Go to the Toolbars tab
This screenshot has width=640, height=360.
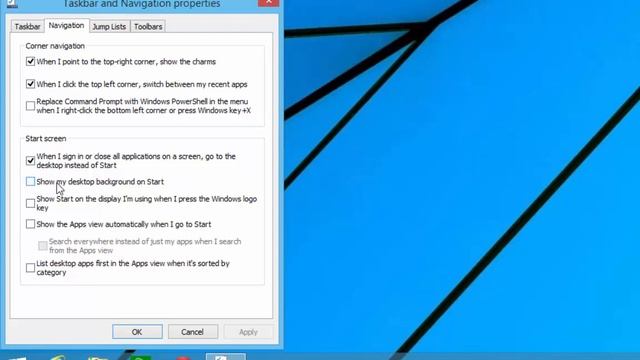[x=148, y=27]
